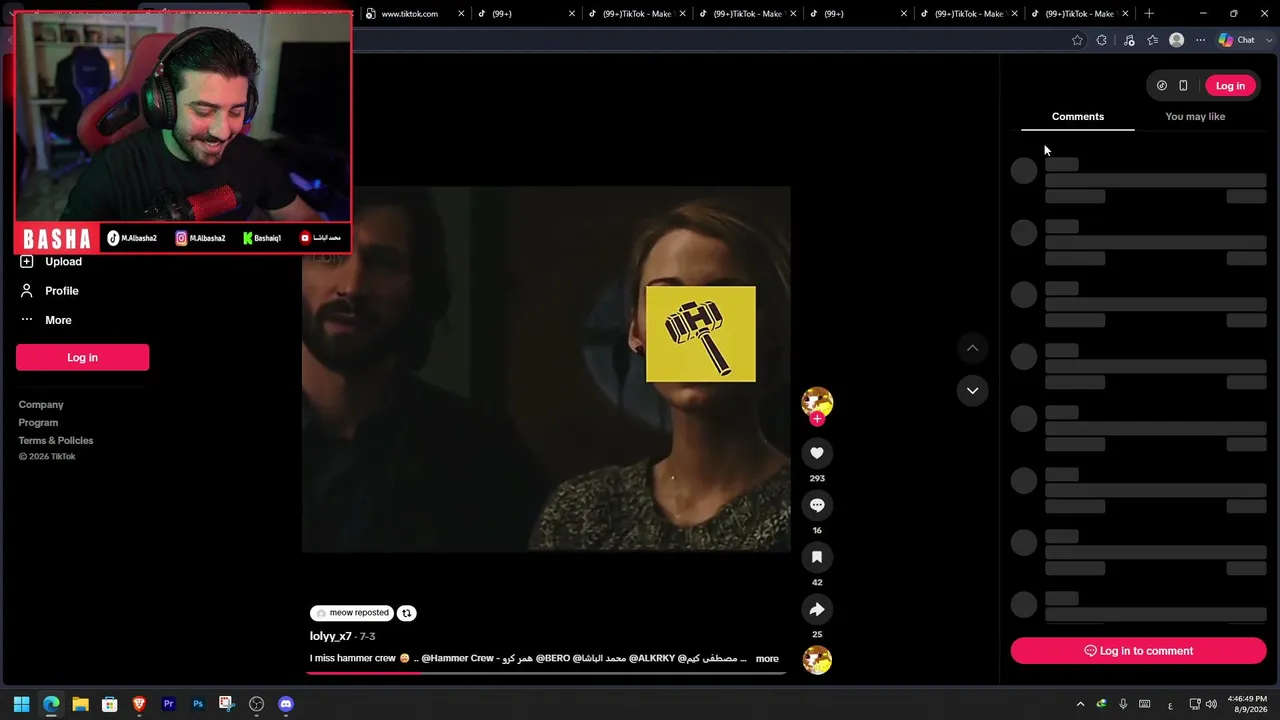The image size is (1280, 720).
Task: Click the sidebar Log in button
Action: (x=82, y=358)
